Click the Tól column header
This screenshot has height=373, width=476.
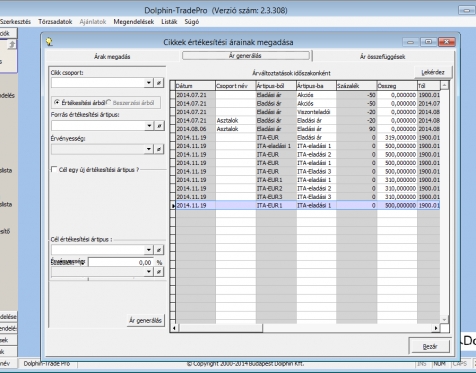[428, 86]
